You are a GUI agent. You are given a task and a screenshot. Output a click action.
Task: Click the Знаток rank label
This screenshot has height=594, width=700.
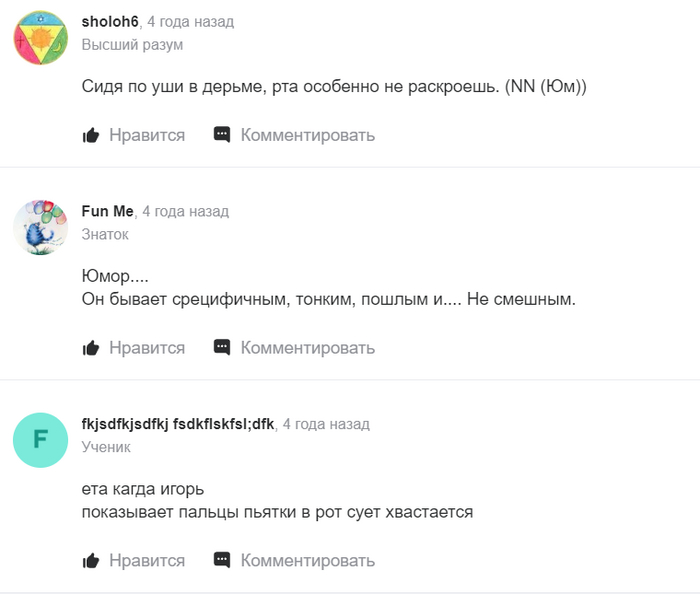pyautogui.click(x=105, y=234)
